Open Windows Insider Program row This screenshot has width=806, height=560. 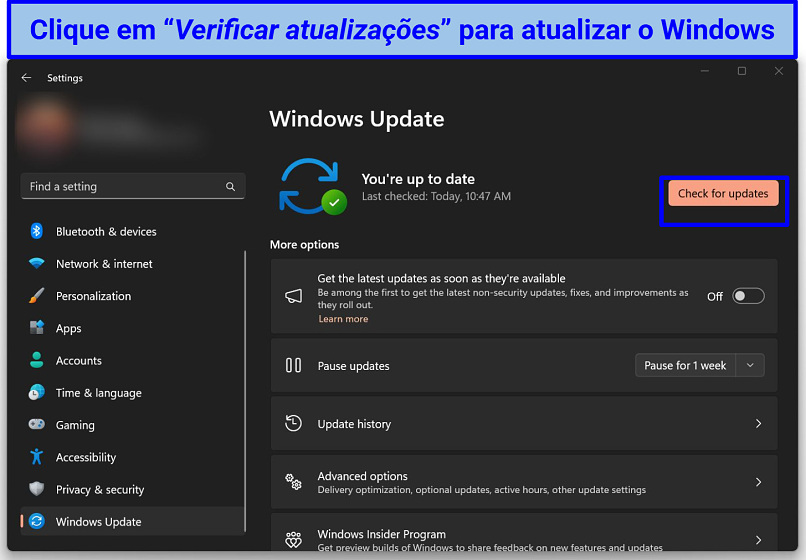tap(524, 534)
